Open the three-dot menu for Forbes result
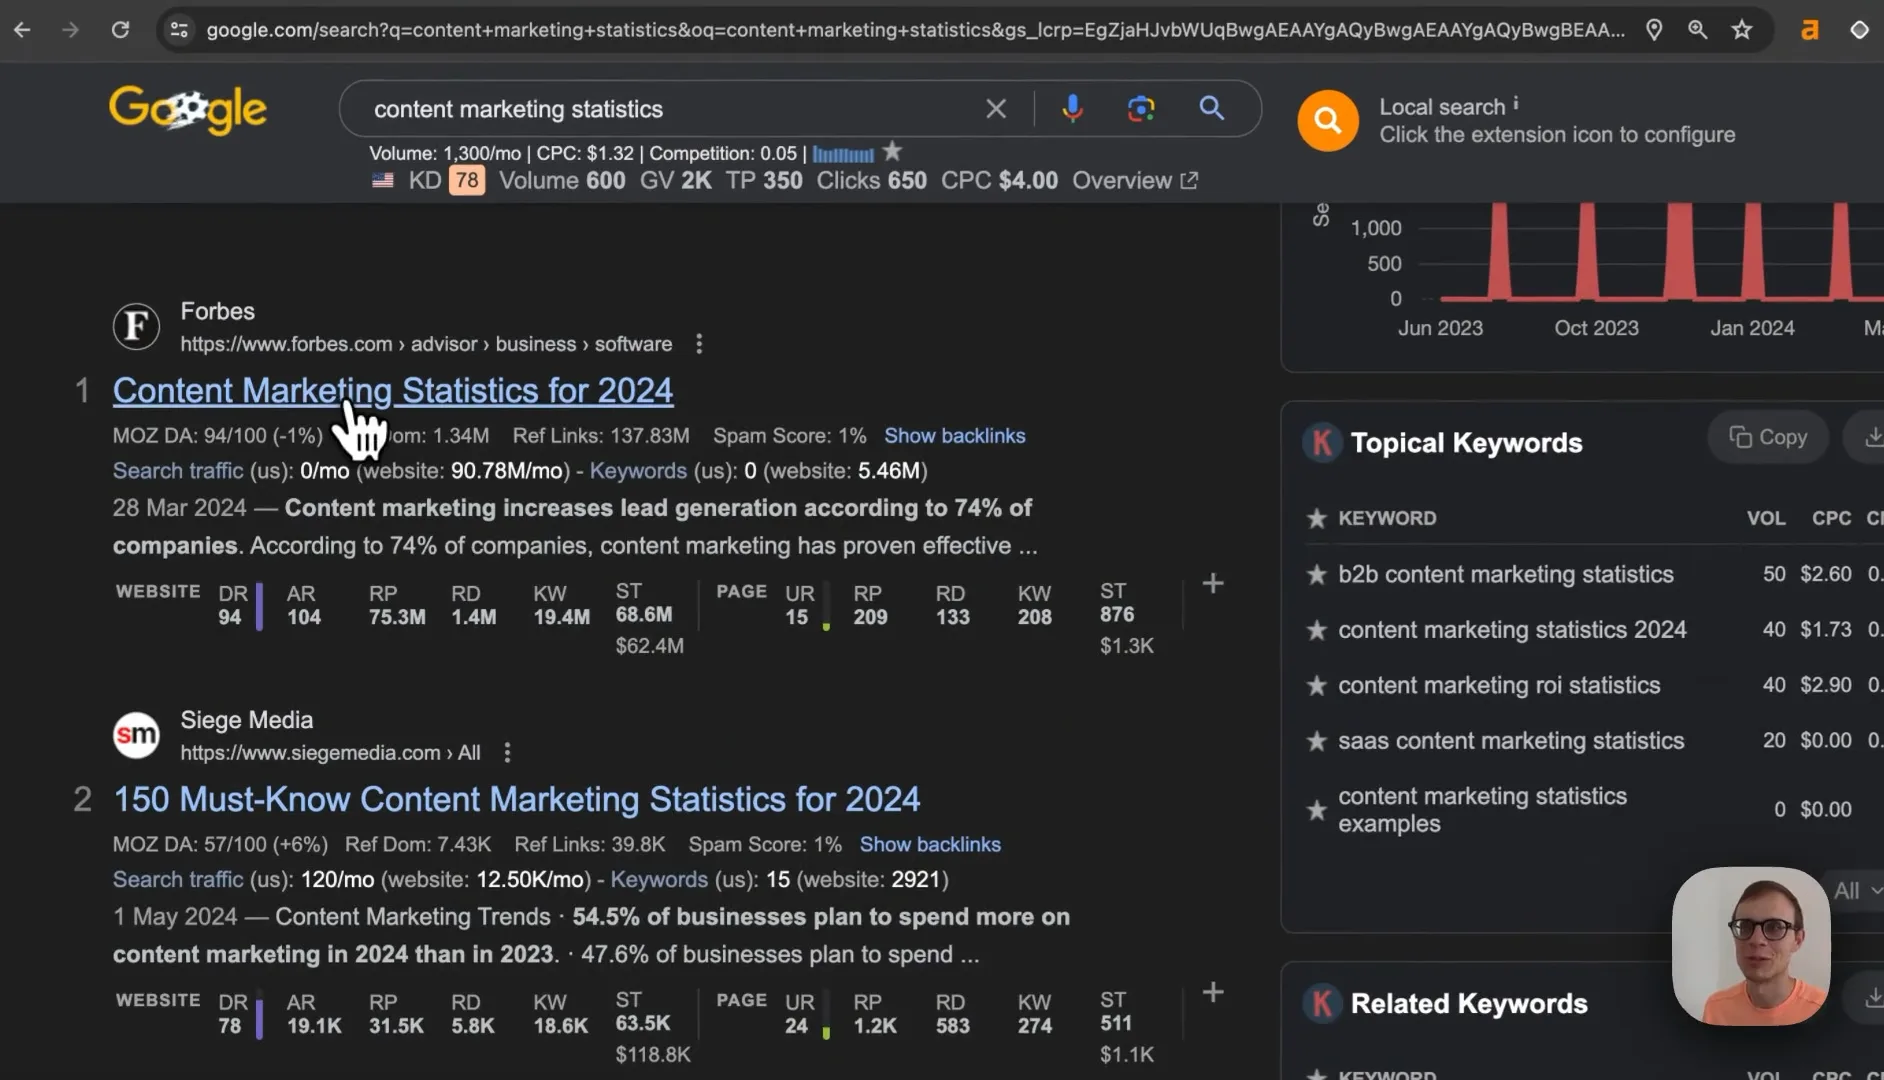 tap(699, 344)
